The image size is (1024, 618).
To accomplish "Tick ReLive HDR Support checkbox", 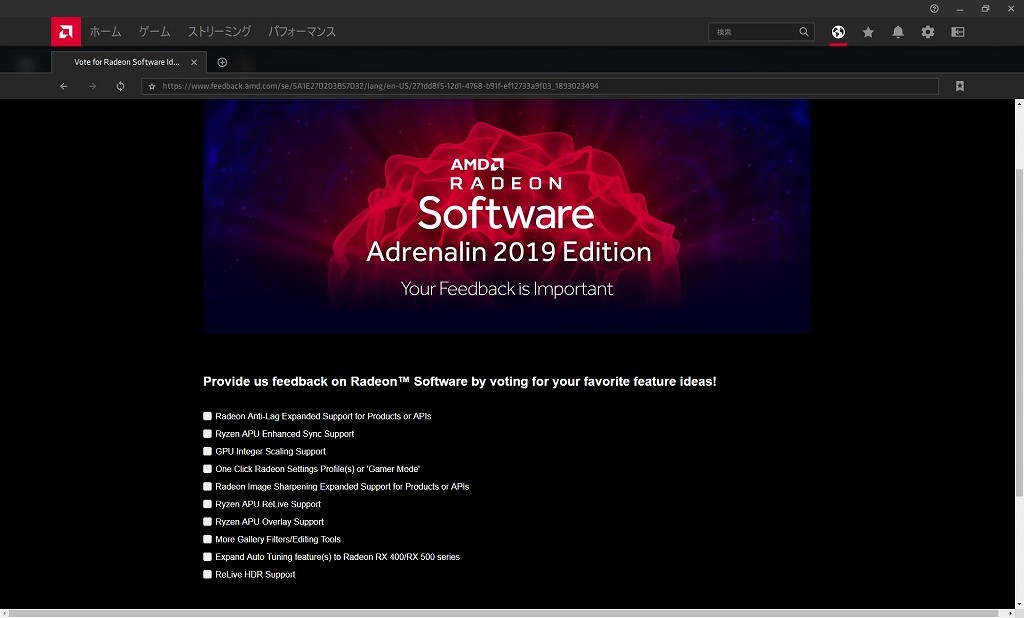I will click(x=208, y=574).
